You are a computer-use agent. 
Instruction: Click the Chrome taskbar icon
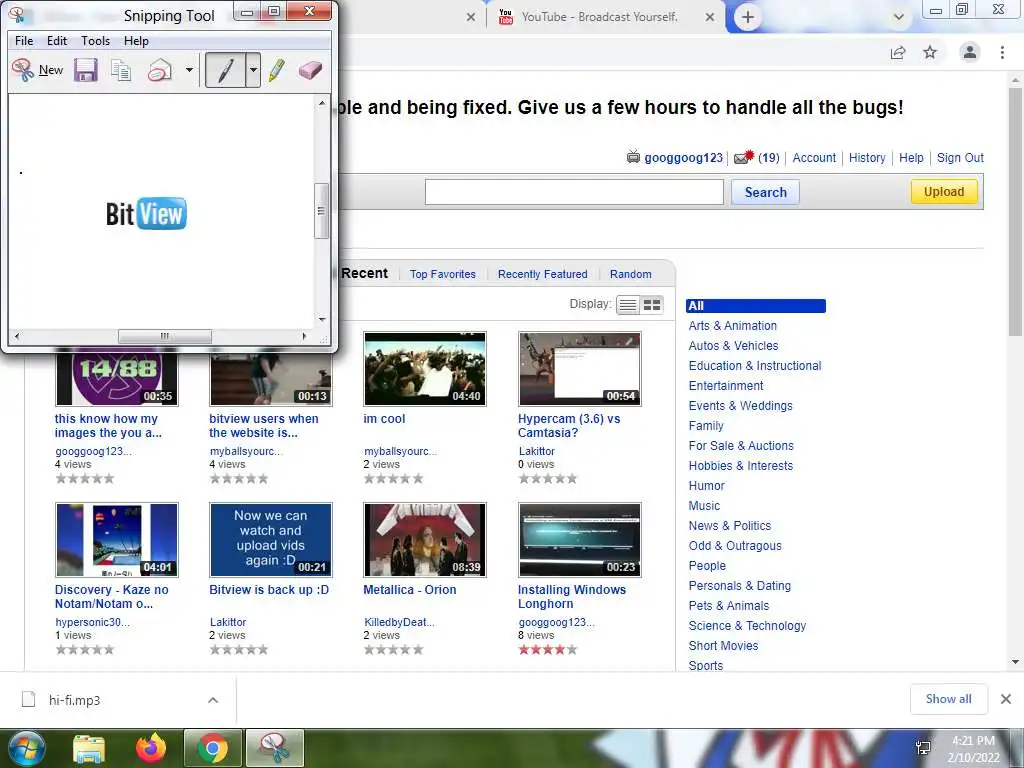coord(213,748)
